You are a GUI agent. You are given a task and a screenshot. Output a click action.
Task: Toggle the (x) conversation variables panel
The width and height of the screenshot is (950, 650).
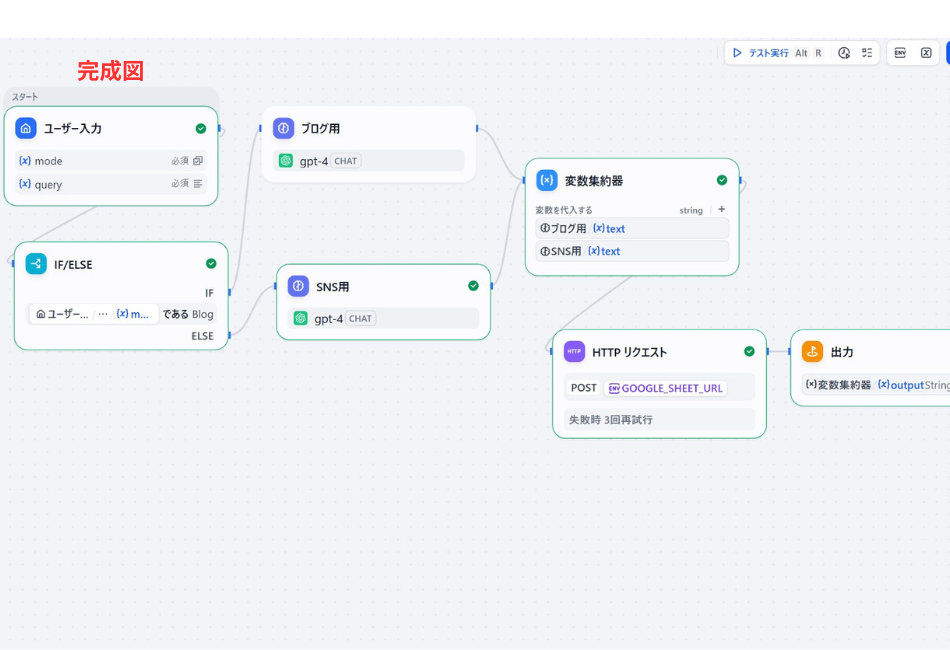[x=925, y=52]
